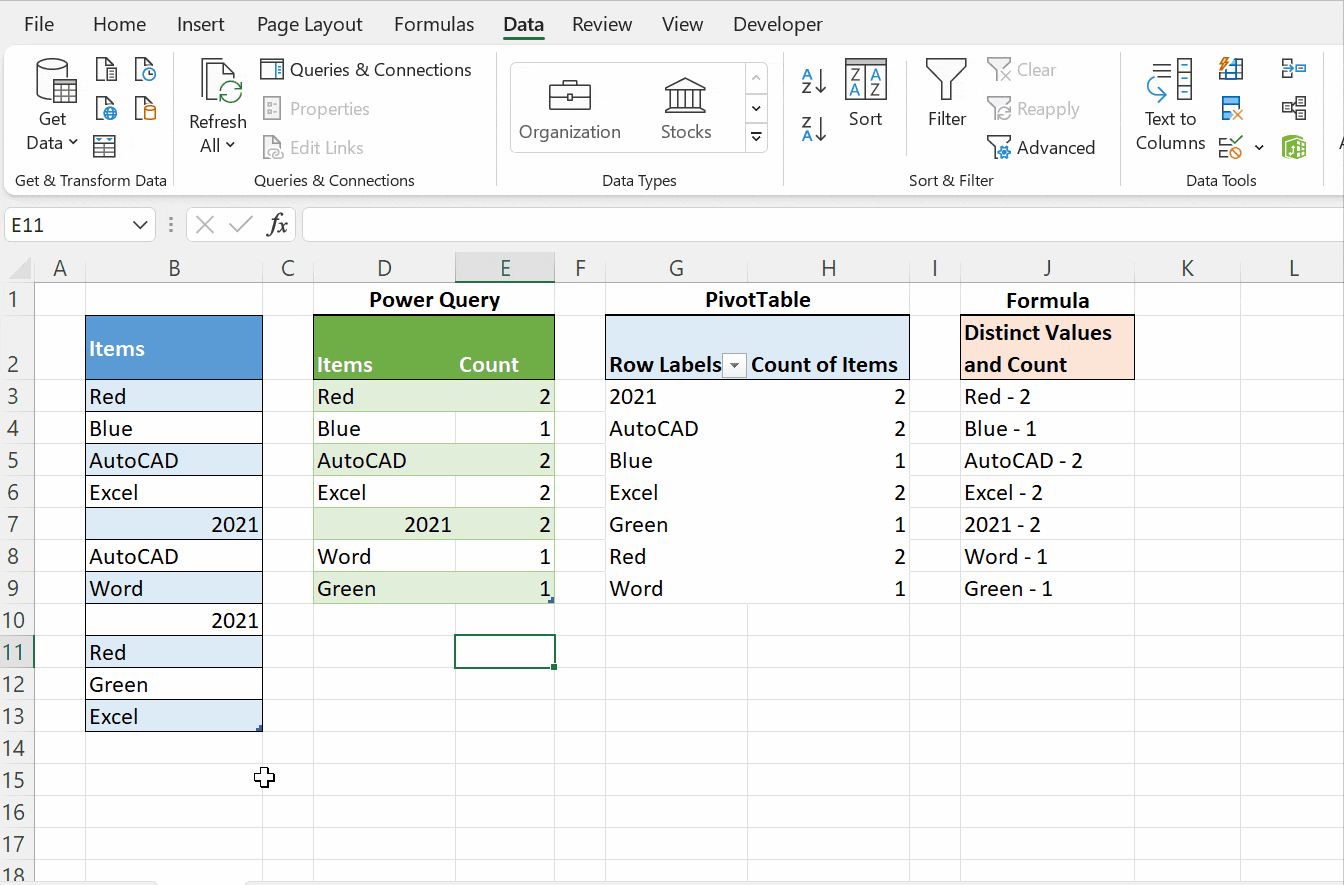Image resolution: width=1344 pixels, height=885 pixels.
Task: Open the Manage Data Model icon
Action: (1294, 147)
